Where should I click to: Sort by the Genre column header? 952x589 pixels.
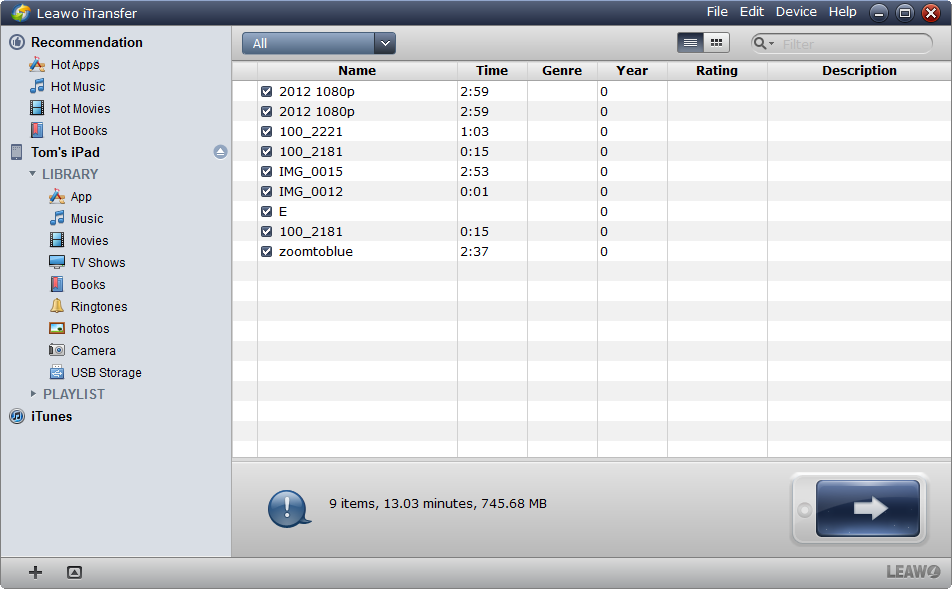pyautogui.click(x=562, y=70)
